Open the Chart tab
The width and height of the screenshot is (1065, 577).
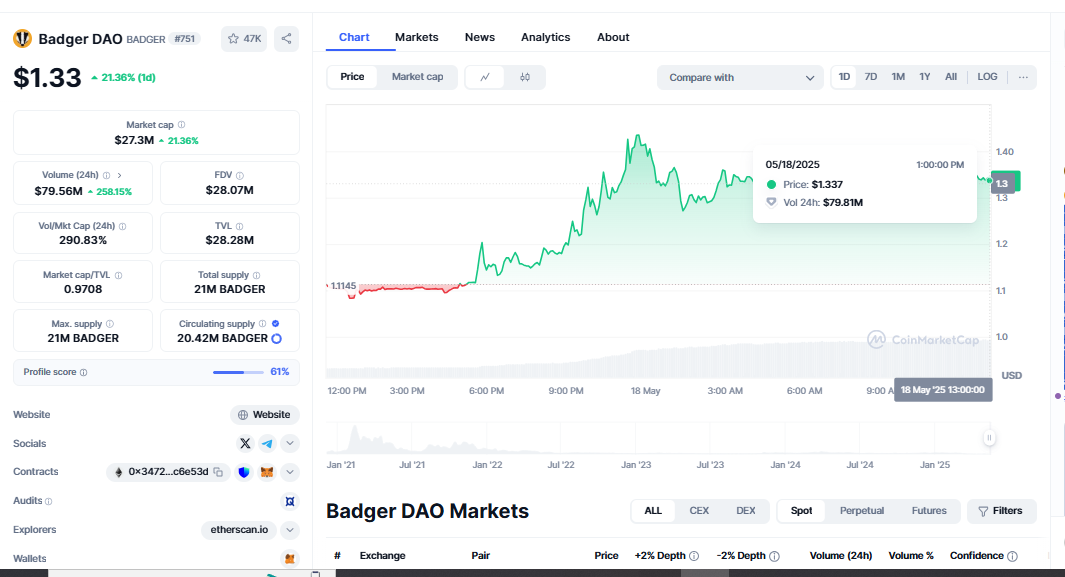[x=355, y=37]
